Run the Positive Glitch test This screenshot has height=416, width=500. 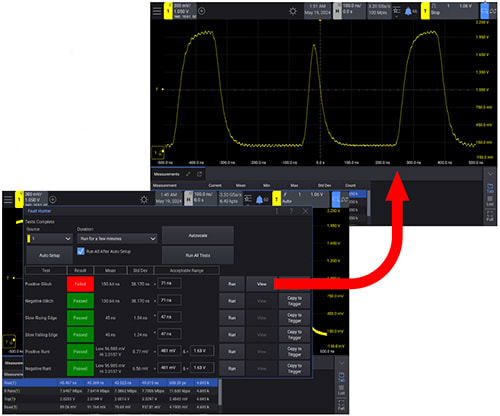click(232, 284)
